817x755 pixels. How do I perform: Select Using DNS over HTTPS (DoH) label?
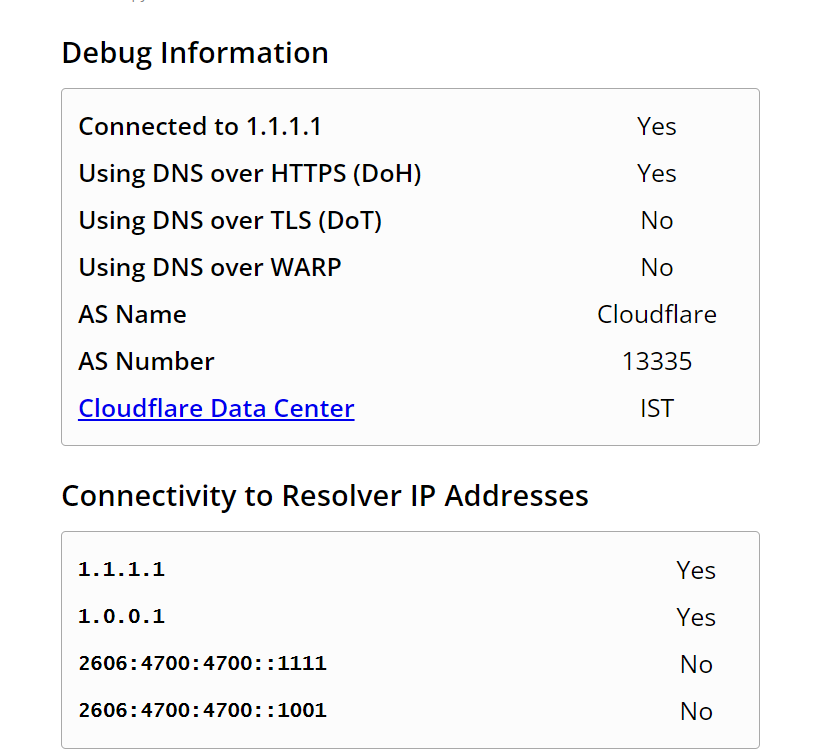click(x=250, y=174)
